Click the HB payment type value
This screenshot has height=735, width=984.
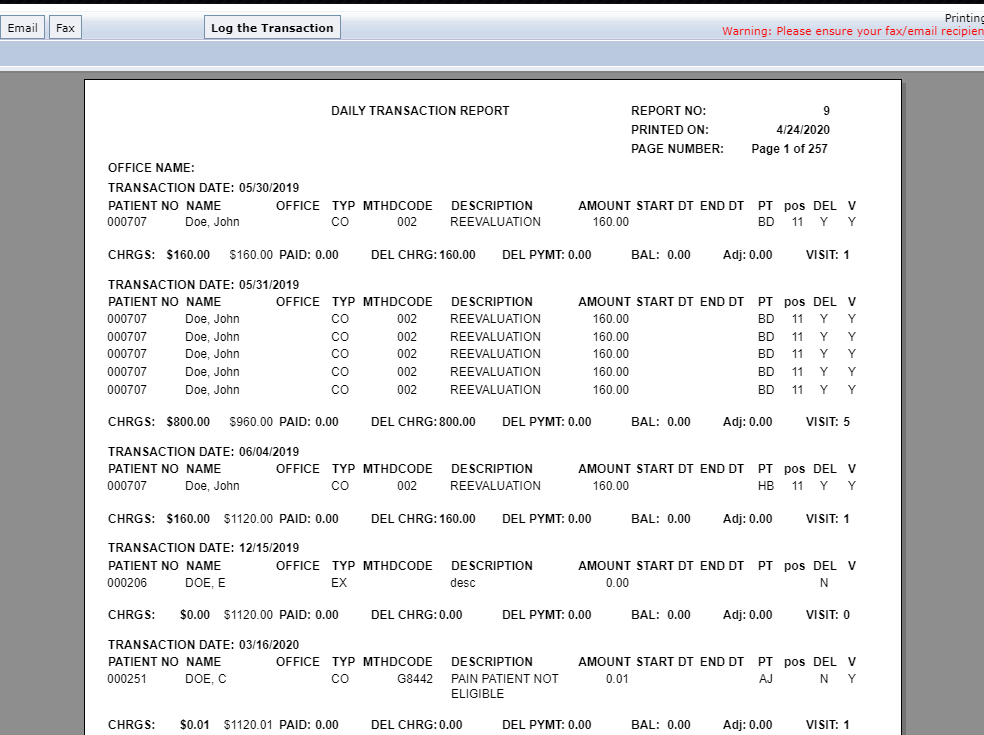coord(766,486)
